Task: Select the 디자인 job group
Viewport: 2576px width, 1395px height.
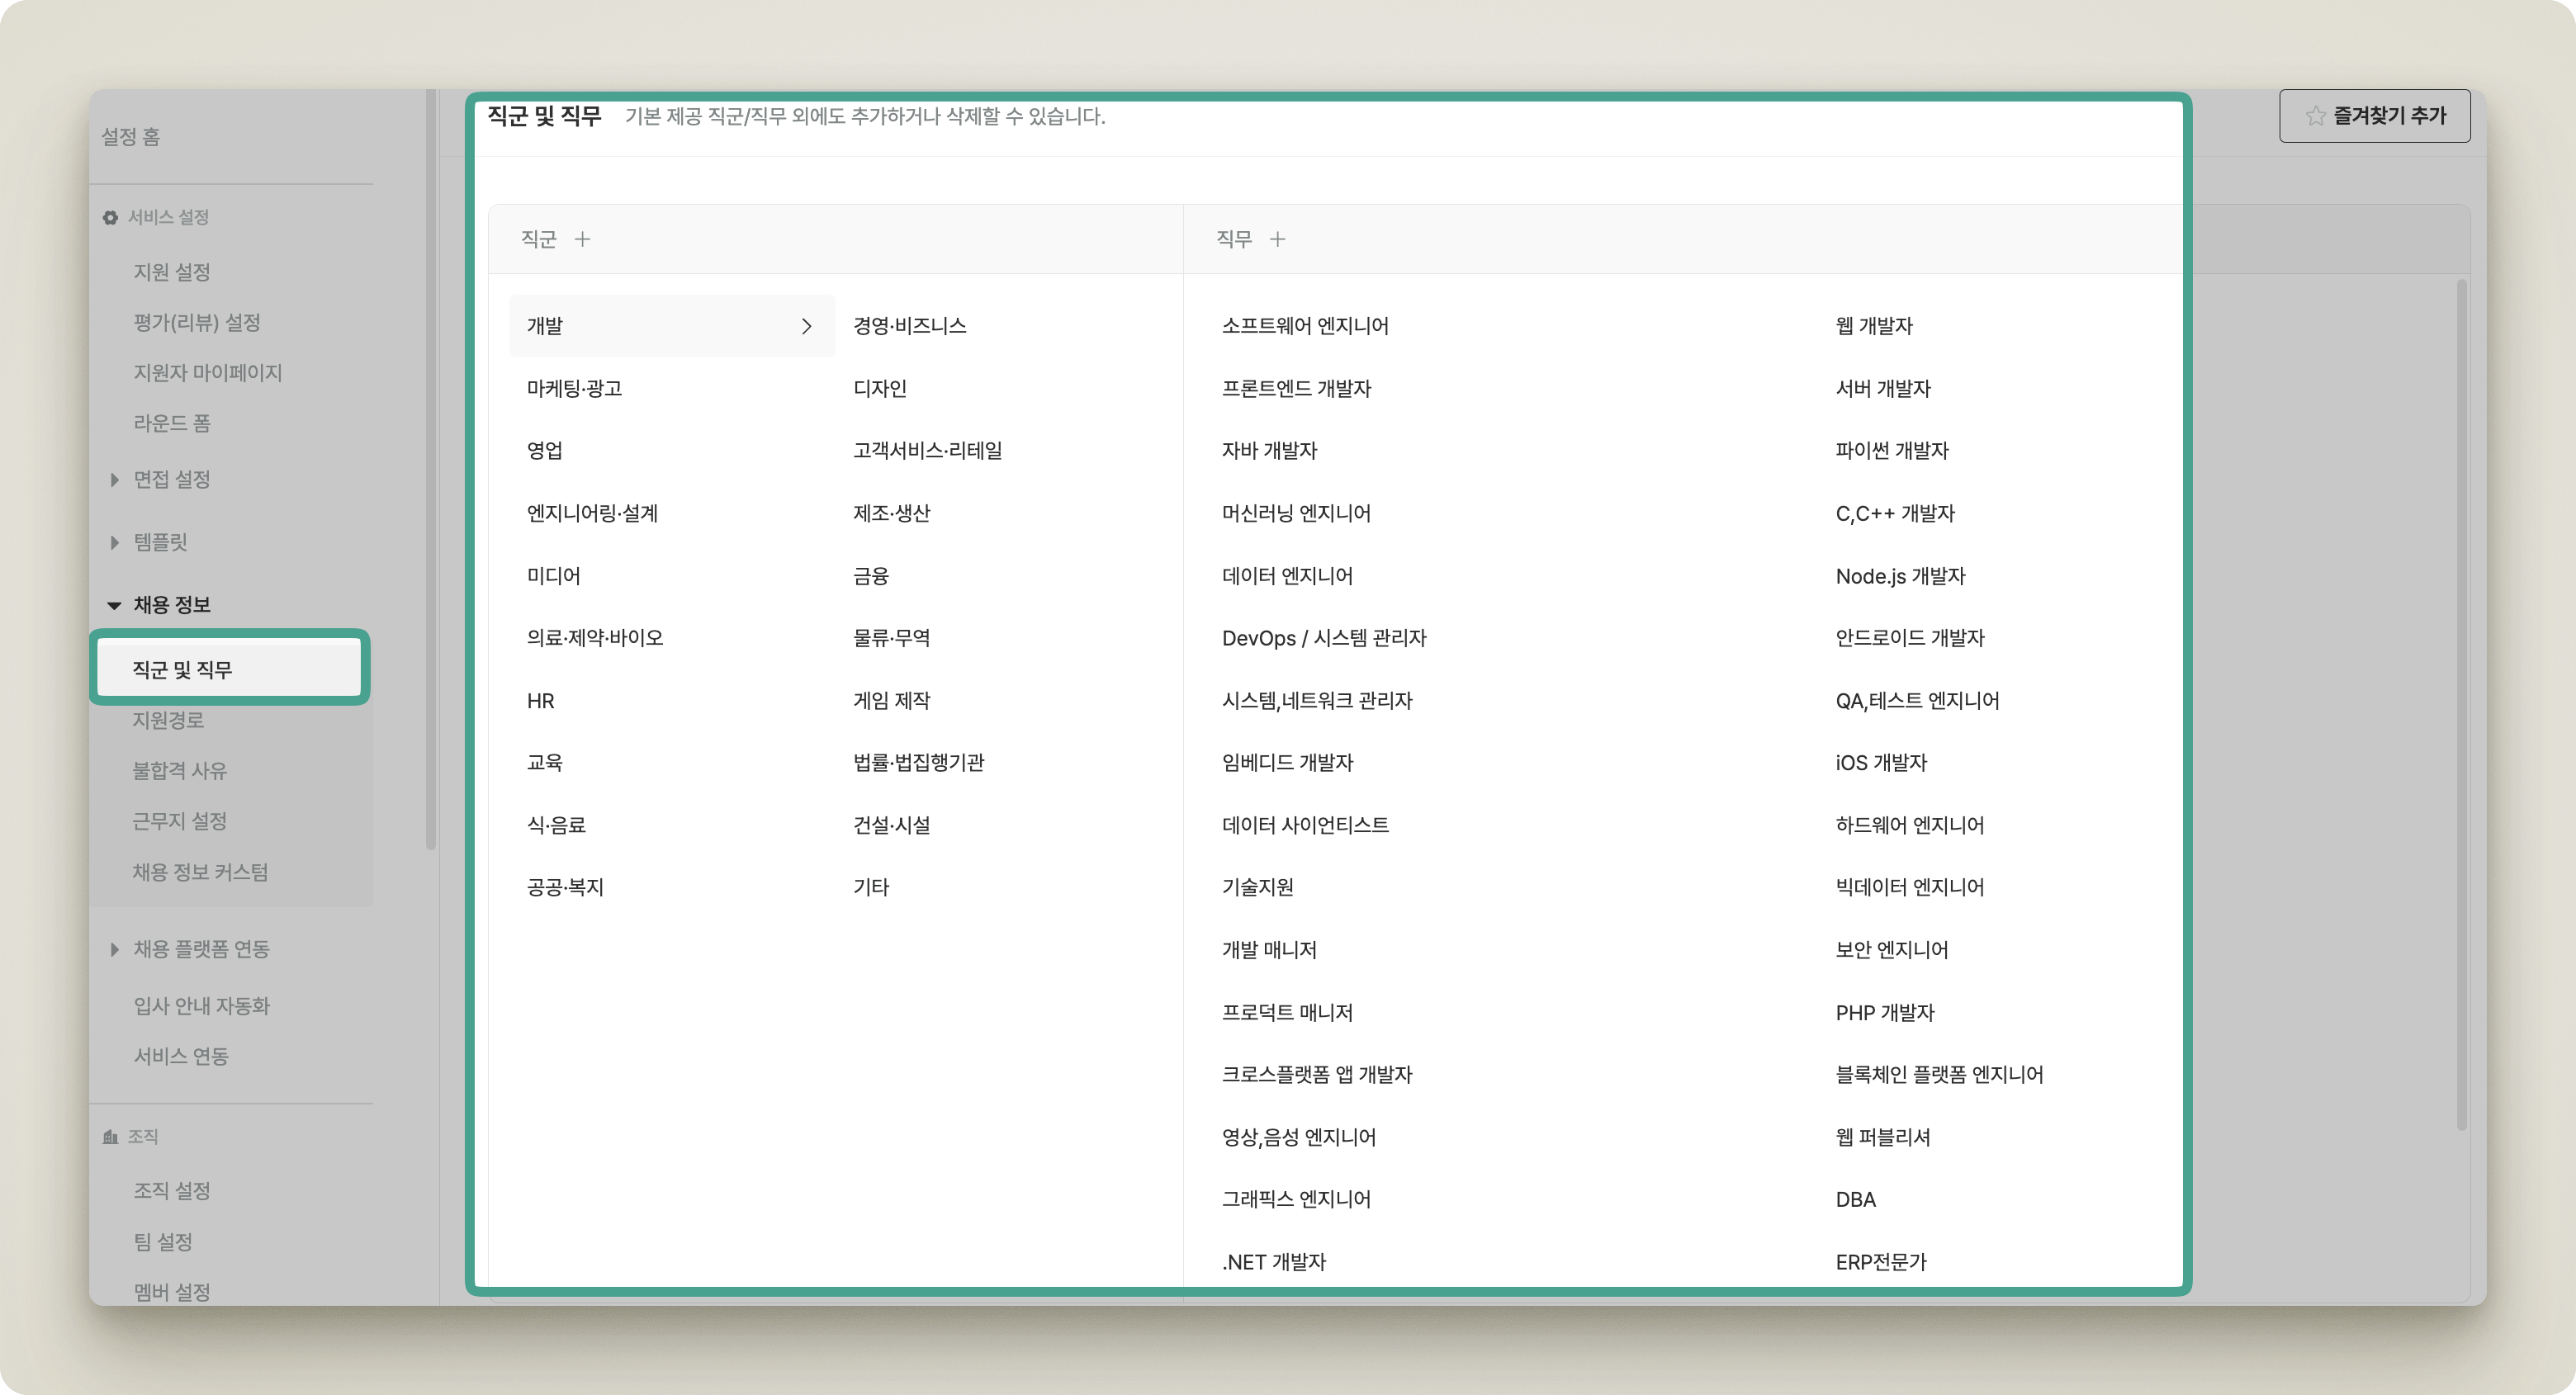Action: (879, 388)
